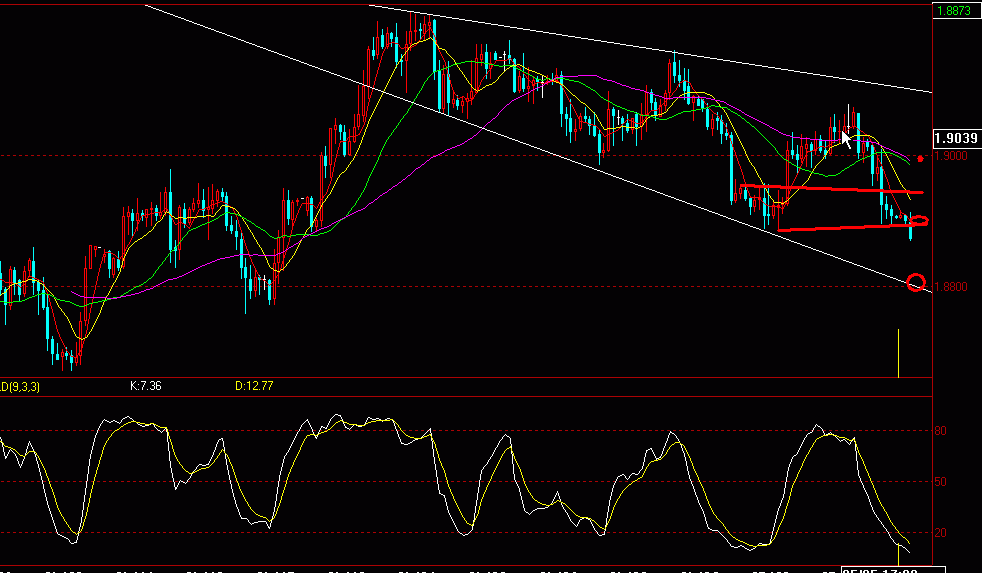Click the 20 level on oscillator scale
Viewport: 982px width, 573px height.
point(940,533)
